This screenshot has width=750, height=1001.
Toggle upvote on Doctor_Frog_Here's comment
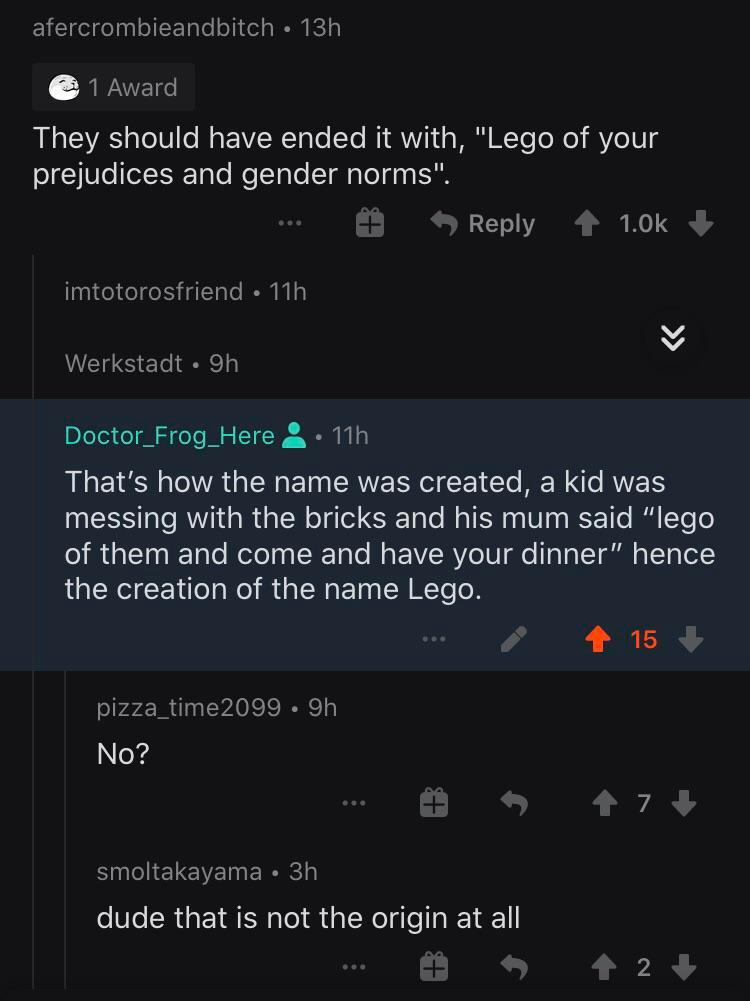598,639
